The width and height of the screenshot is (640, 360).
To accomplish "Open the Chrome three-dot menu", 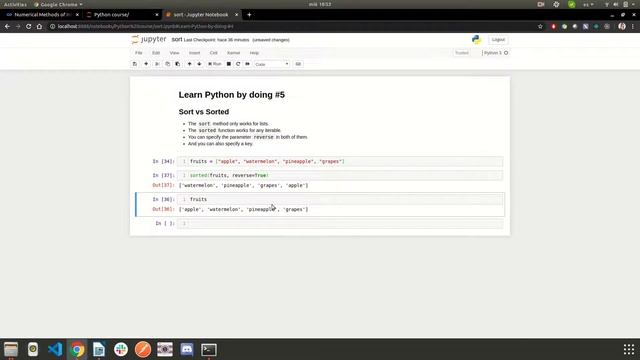I will tap(633, 27).
